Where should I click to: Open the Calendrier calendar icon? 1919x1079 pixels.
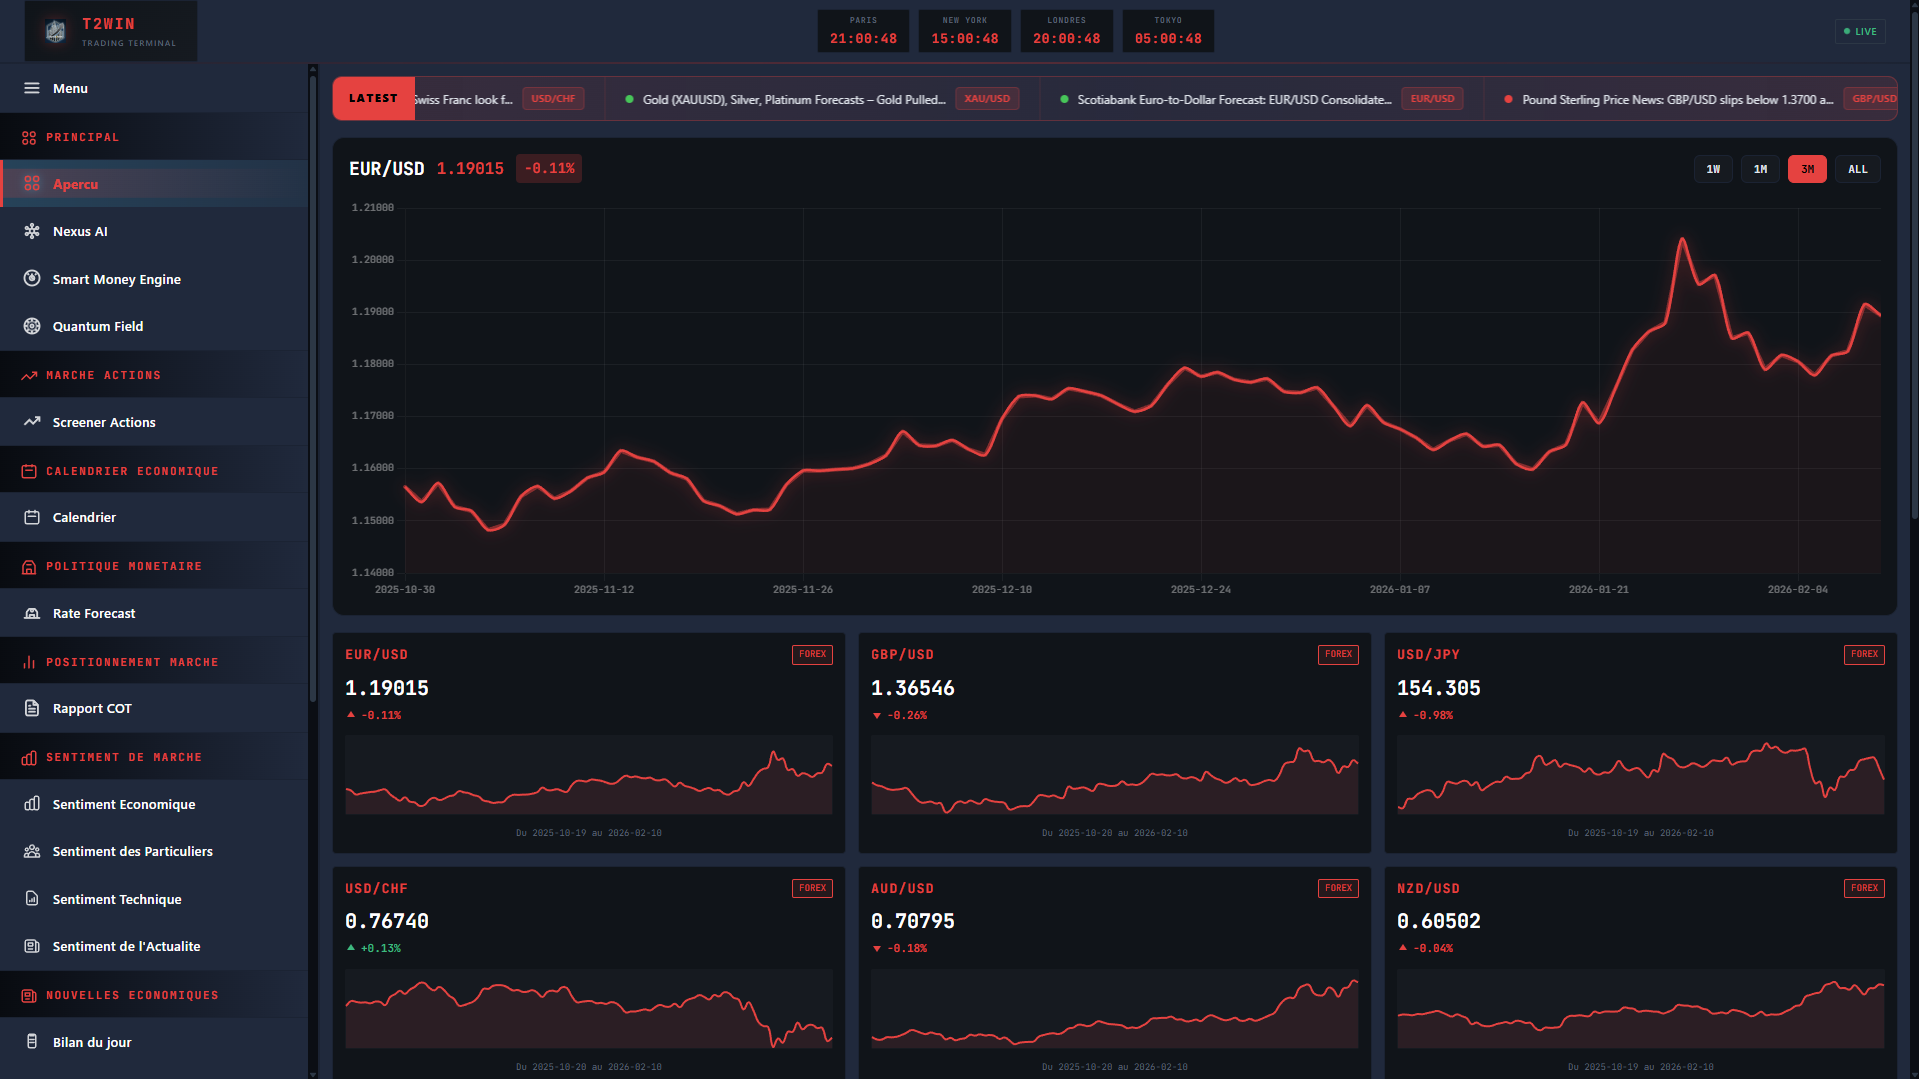coord(32,517)
